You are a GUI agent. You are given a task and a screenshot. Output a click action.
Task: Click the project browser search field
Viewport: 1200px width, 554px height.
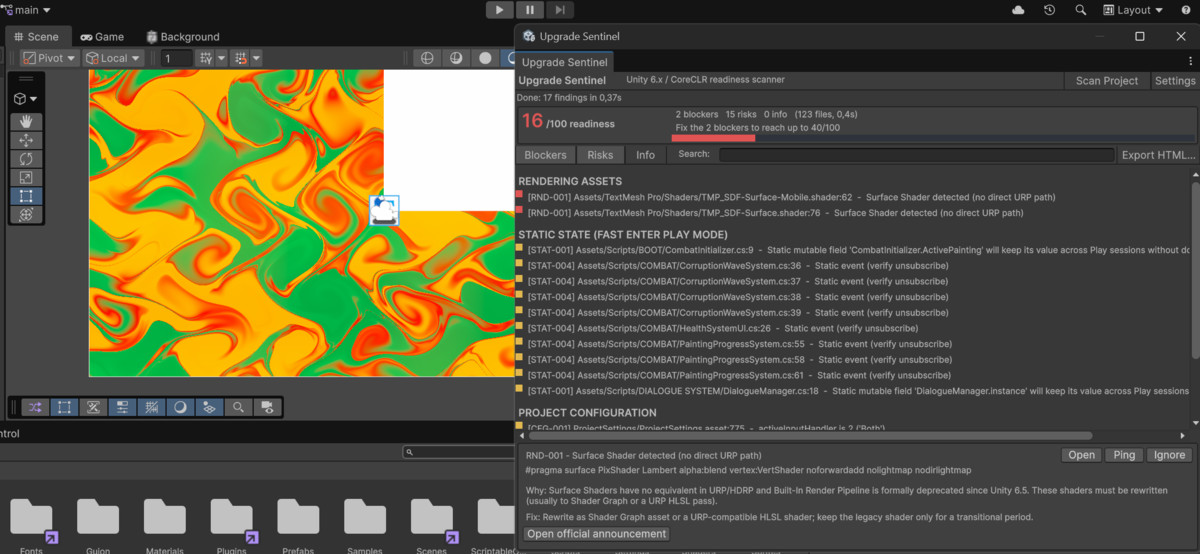pyautogui.click(x=460, y=453)
